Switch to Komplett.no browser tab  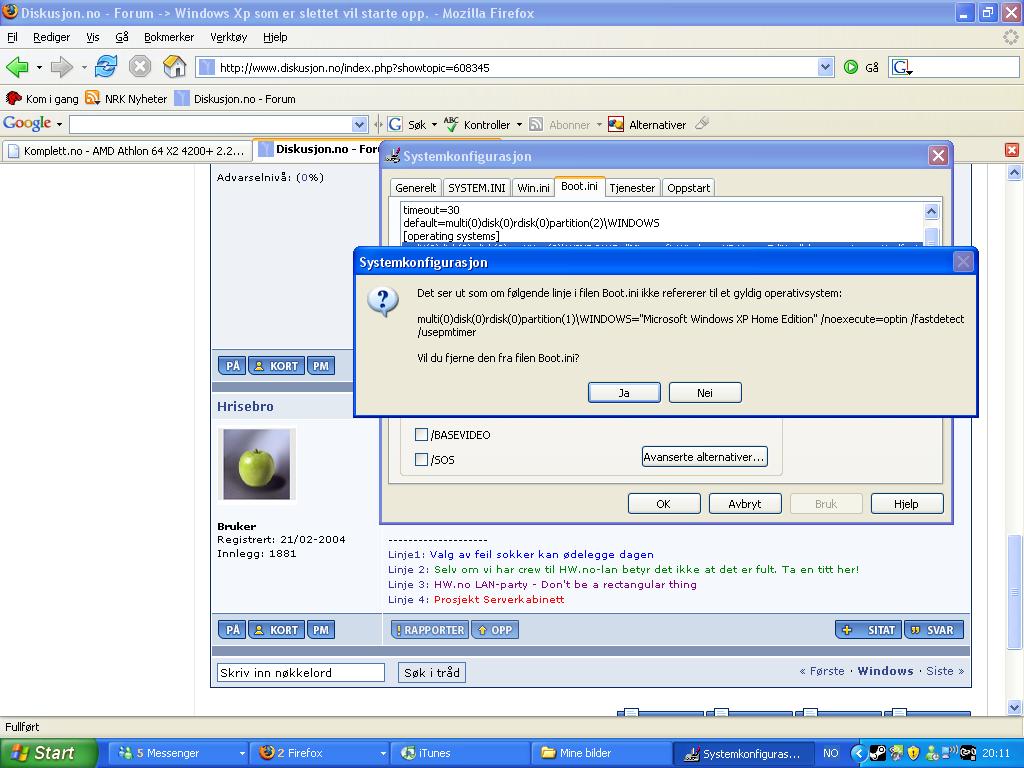(126, 151)
